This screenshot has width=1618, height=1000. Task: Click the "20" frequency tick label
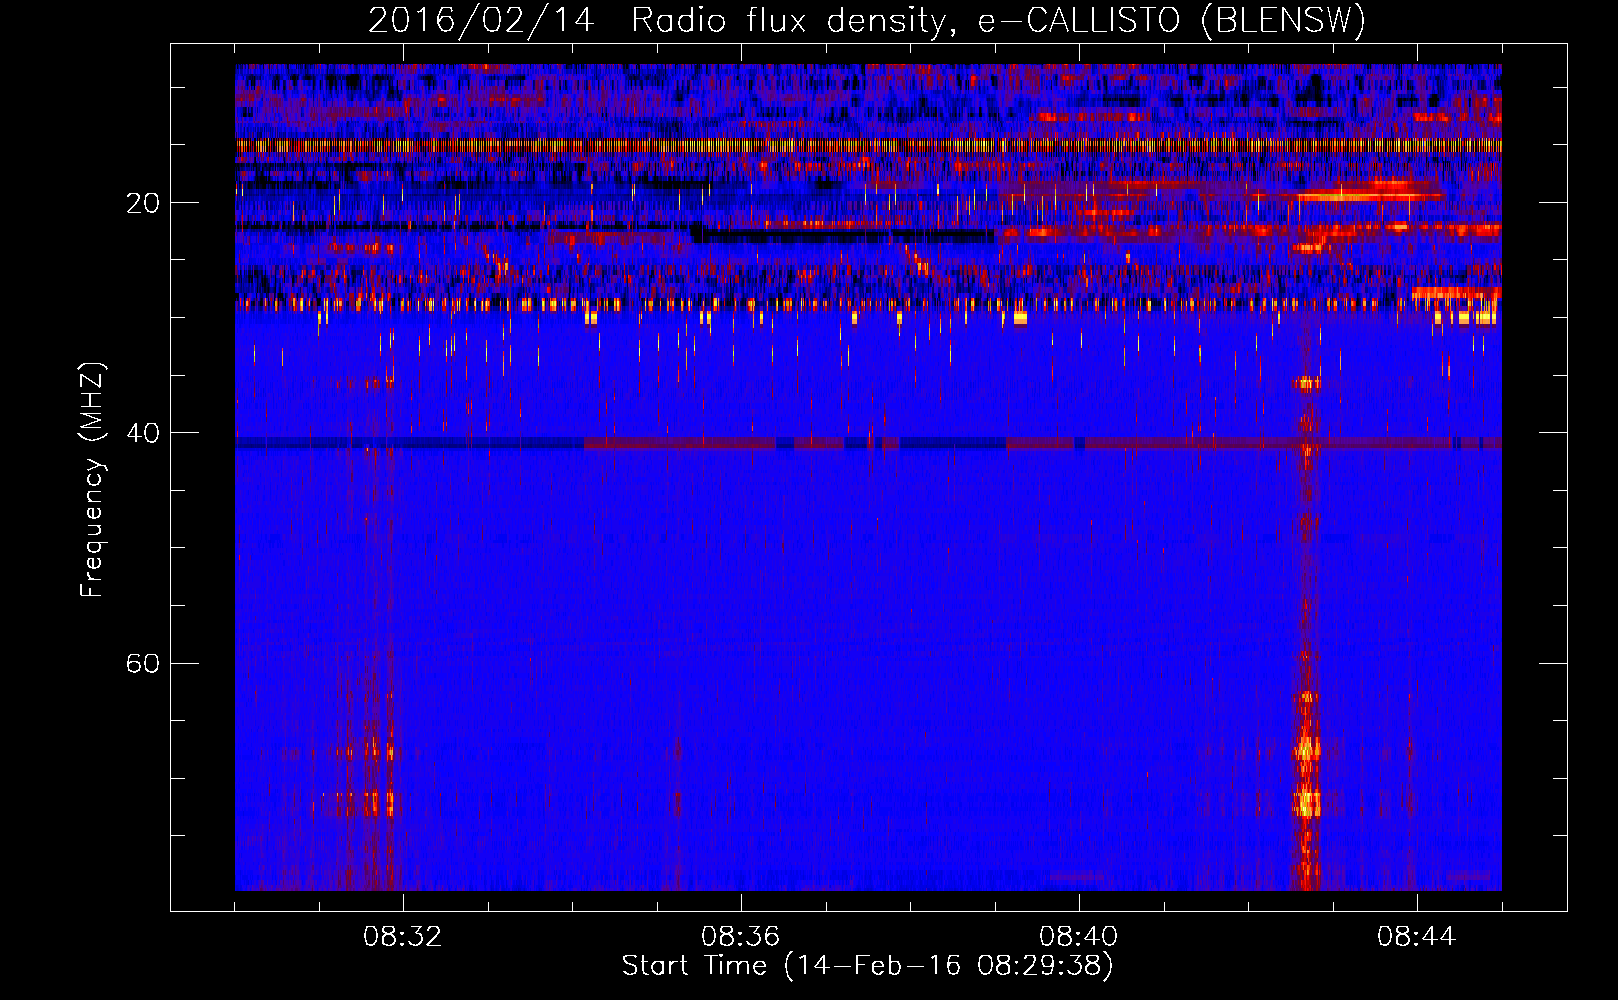point(143,203)
